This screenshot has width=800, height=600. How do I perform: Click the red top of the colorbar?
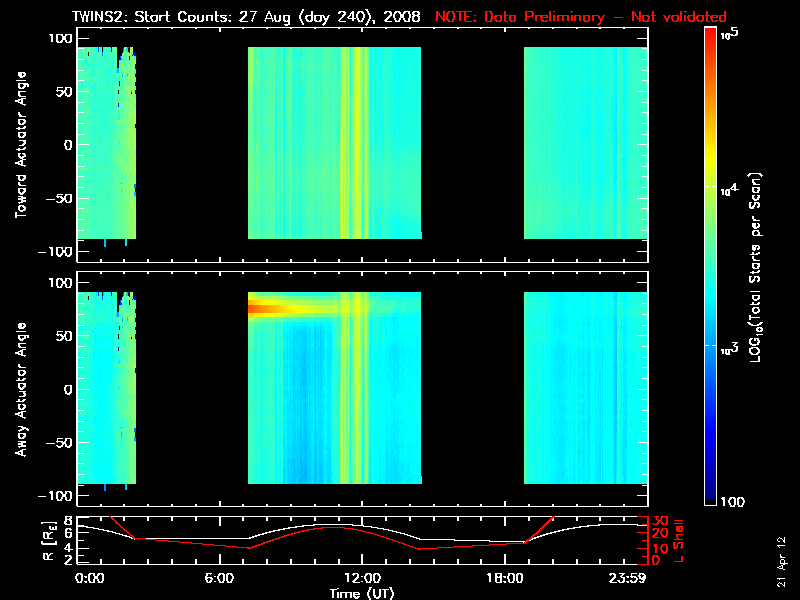711,36
